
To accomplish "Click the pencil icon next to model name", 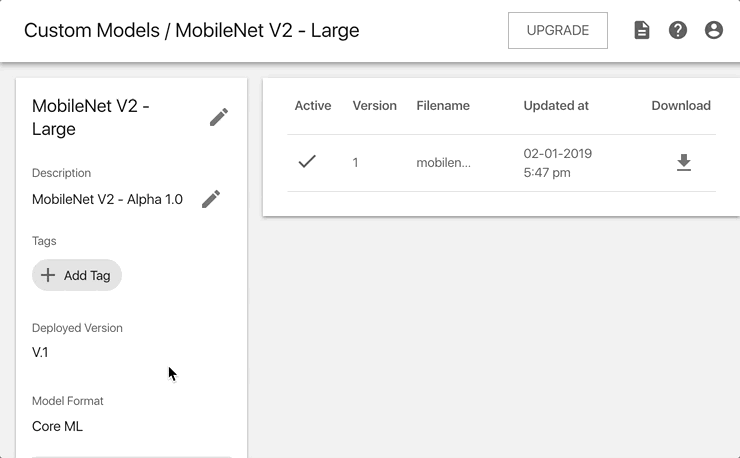I will [x=219, y=117].
